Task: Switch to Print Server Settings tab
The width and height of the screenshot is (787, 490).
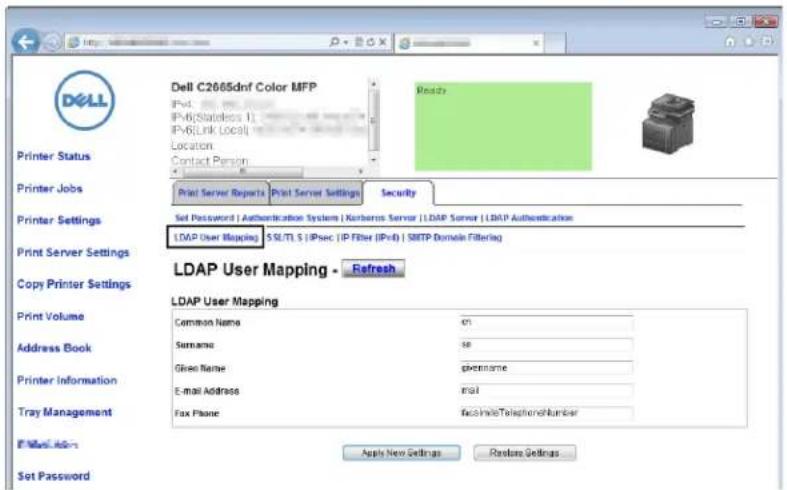Action: (316, 193)
